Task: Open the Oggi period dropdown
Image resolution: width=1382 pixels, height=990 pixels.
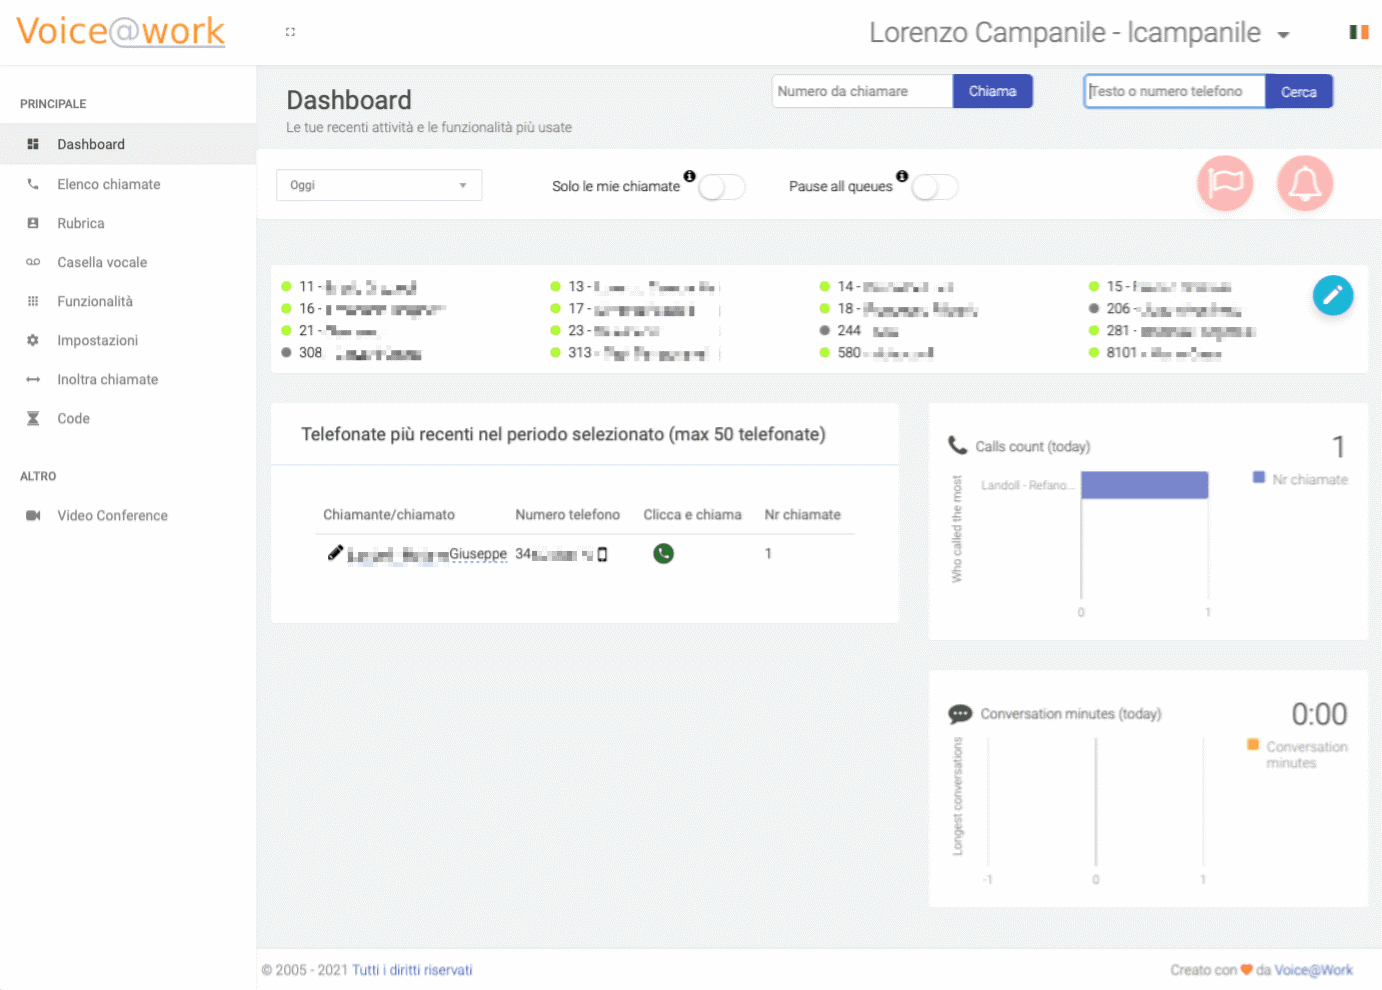Action: tap(379, 185)
